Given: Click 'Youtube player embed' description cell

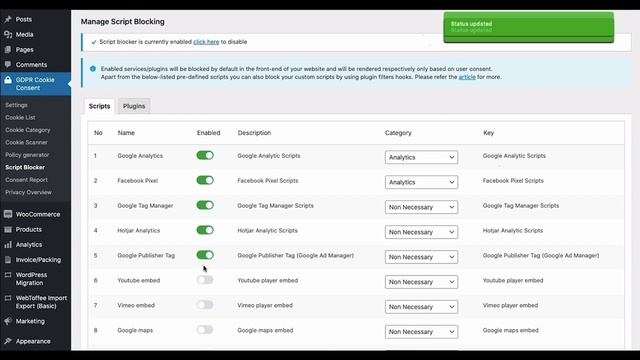Looking at the screenshot, I should pos(268,280).
